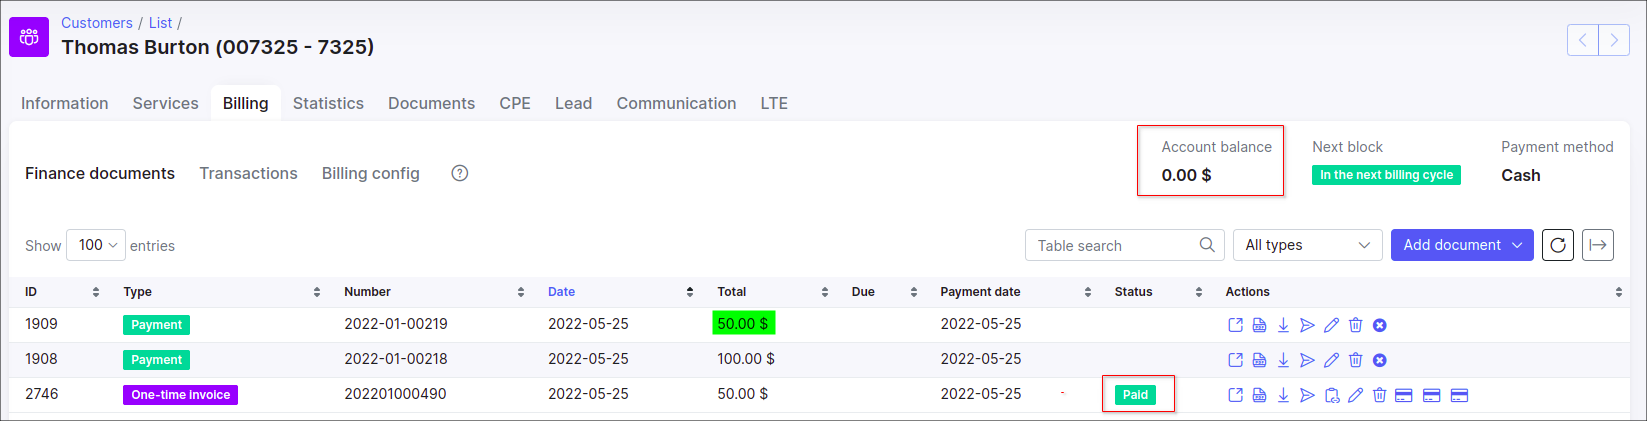Open the Show entries count dropdown
The image size is (1647, 421).
pyautogui.click(x=96, y=245)
